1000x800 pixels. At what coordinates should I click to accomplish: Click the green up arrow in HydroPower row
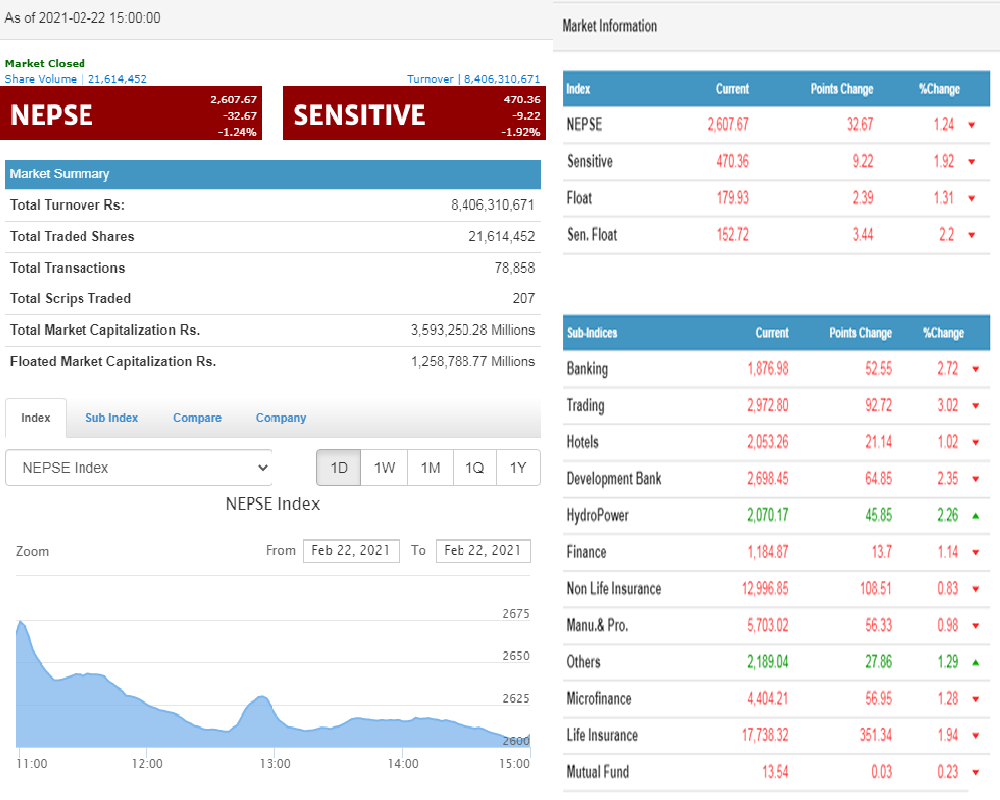975,516
